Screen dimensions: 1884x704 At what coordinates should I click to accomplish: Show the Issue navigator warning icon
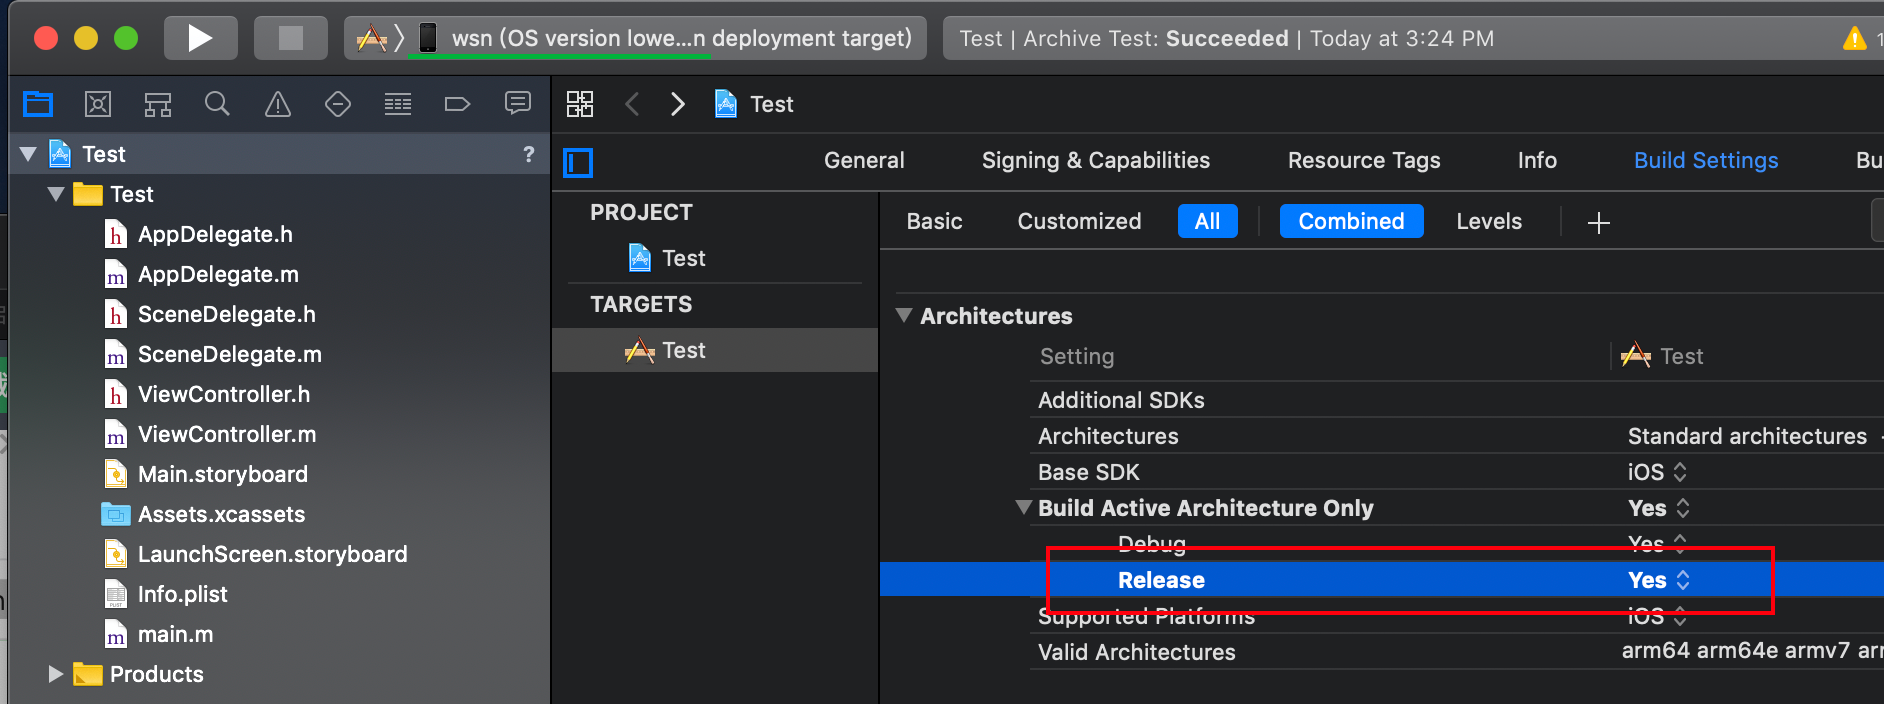[x=278, y=104]
